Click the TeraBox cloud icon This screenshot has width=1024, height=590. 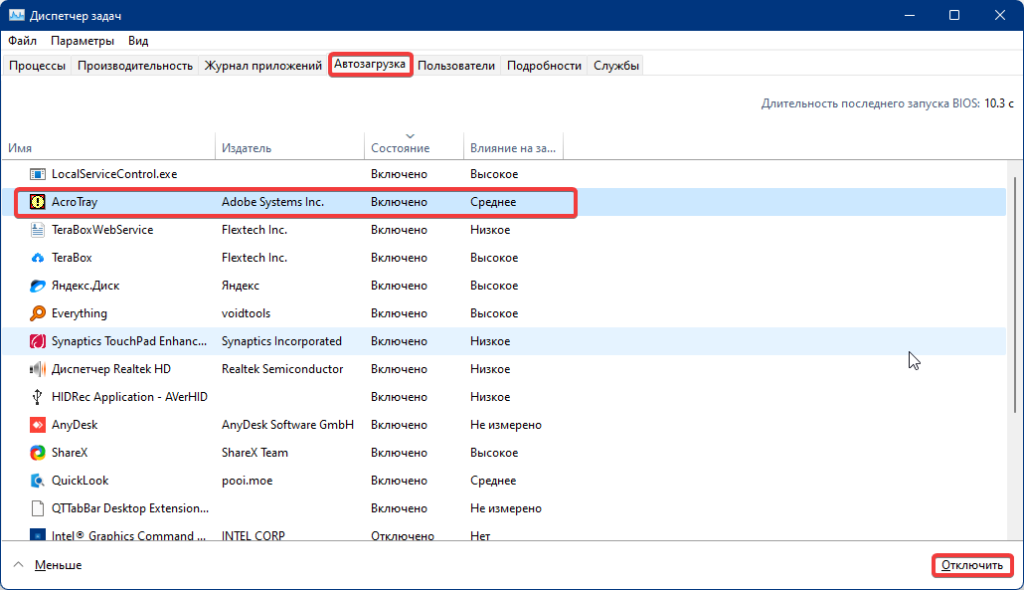coord(38,258)
